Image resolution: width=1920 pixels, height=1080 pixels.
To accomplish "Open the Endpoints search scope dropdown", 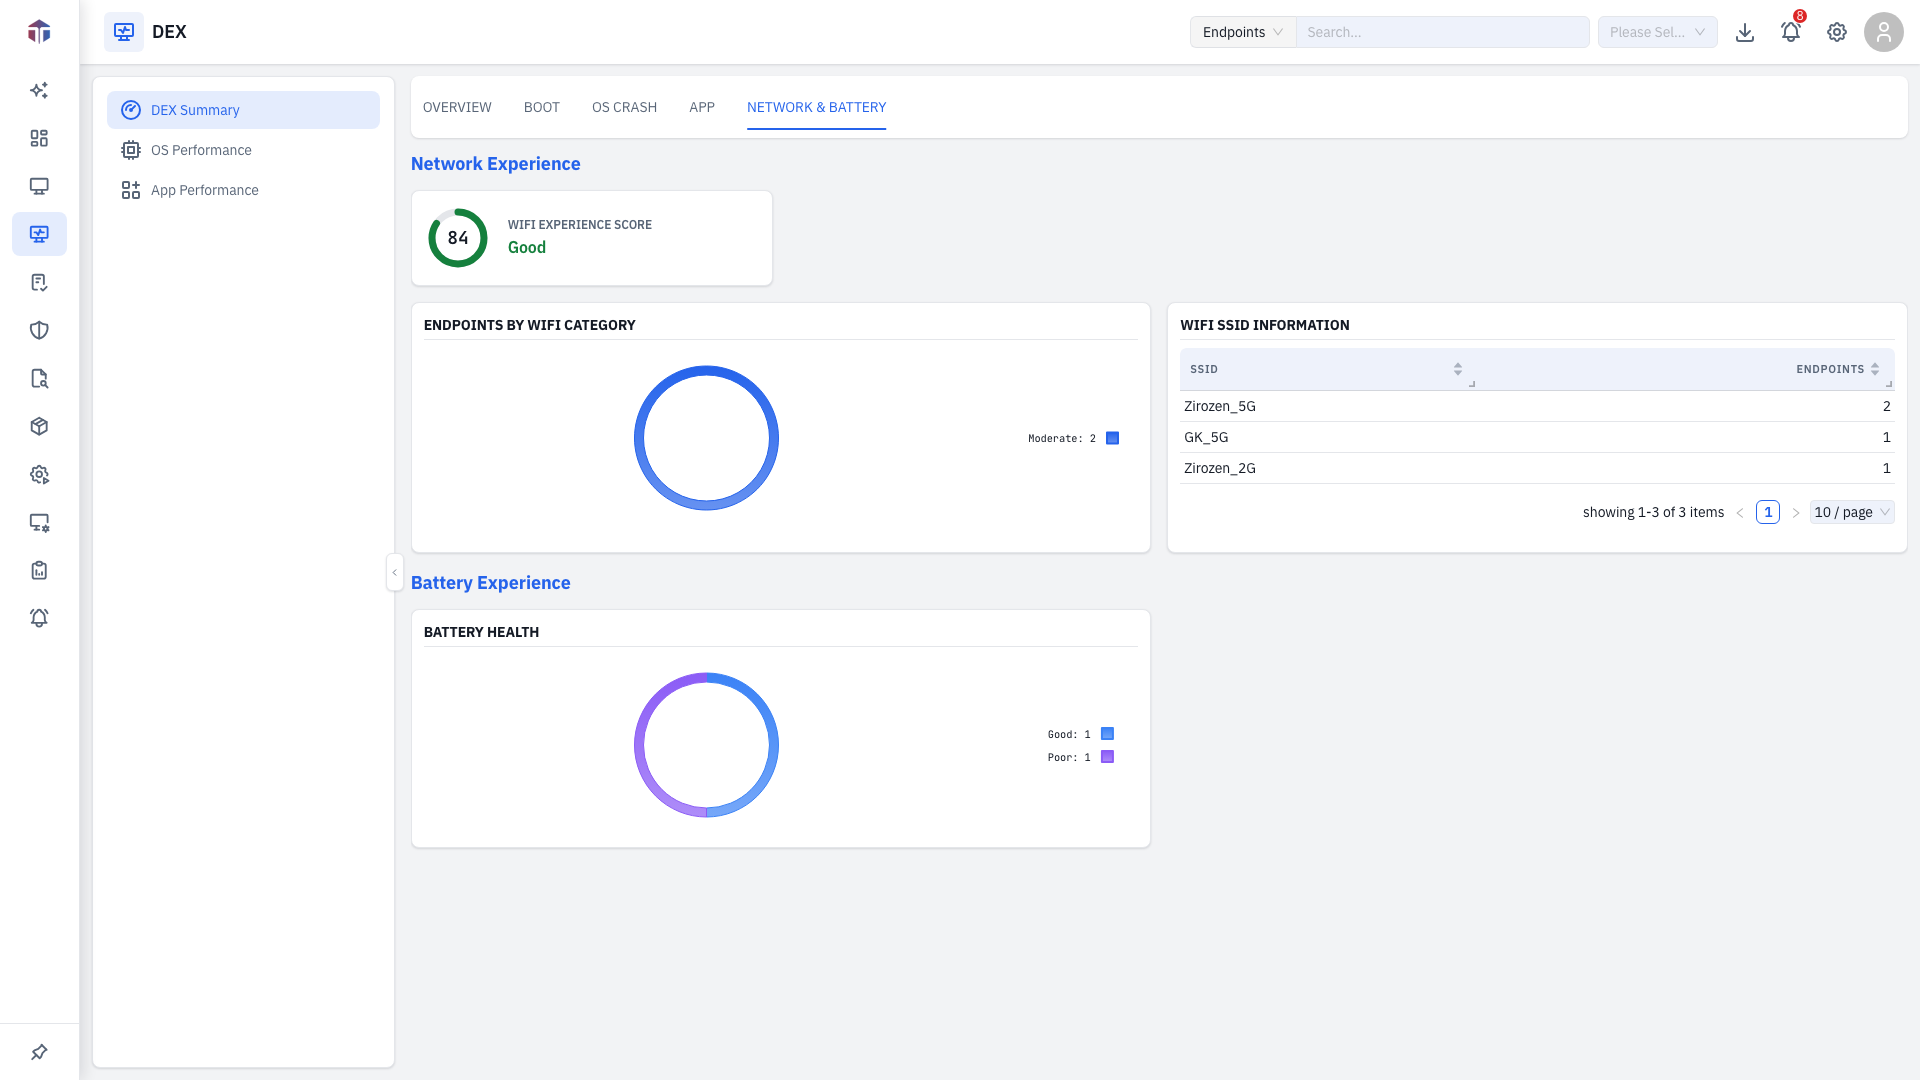I will pos(1243,32).
